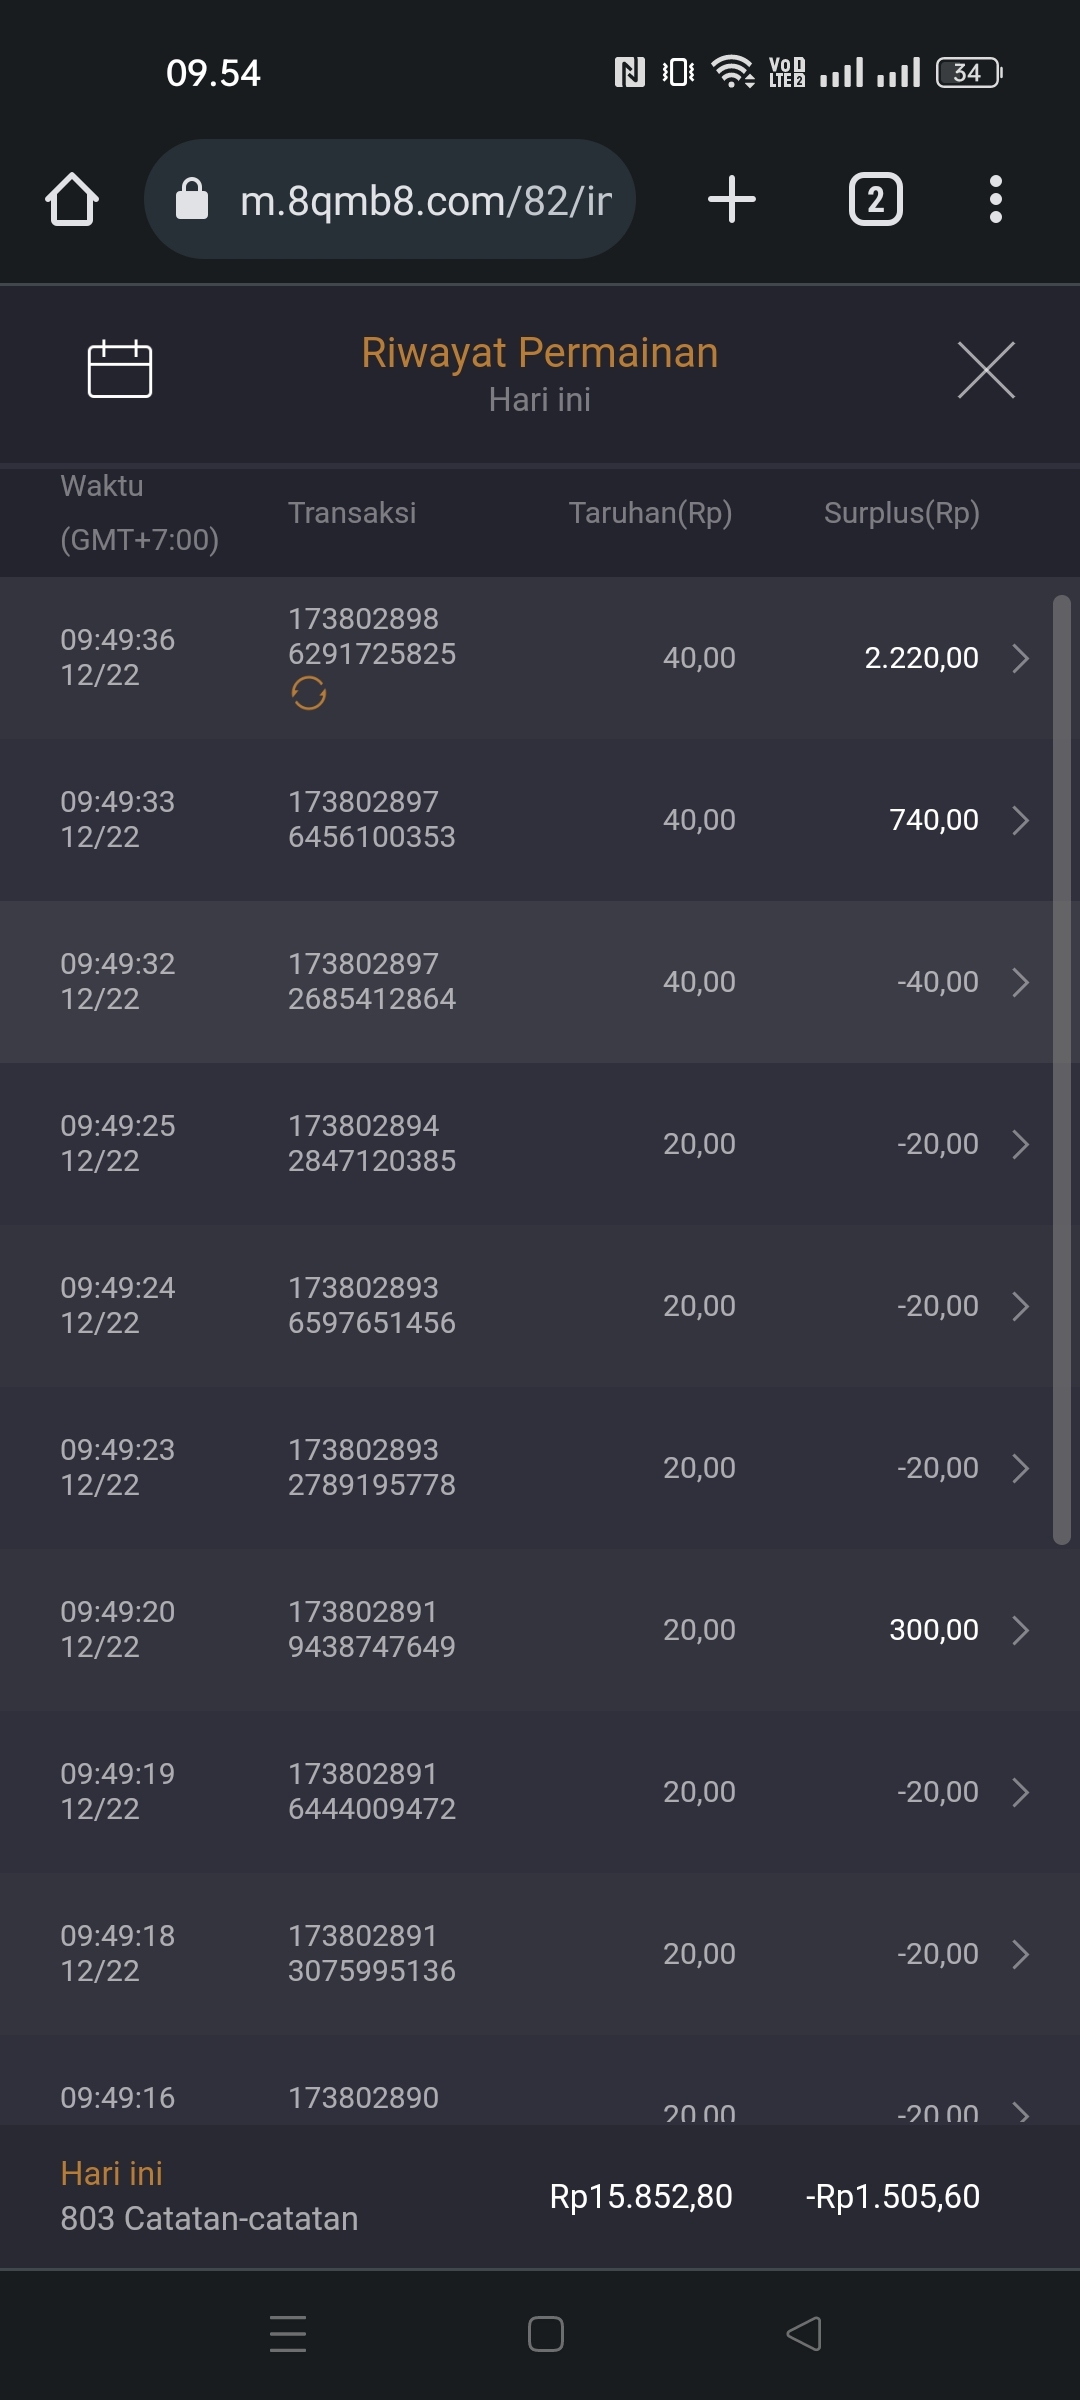1080x2400 pixels.
Task: Open a new tab with plus icon
Action: coord(731,199)
